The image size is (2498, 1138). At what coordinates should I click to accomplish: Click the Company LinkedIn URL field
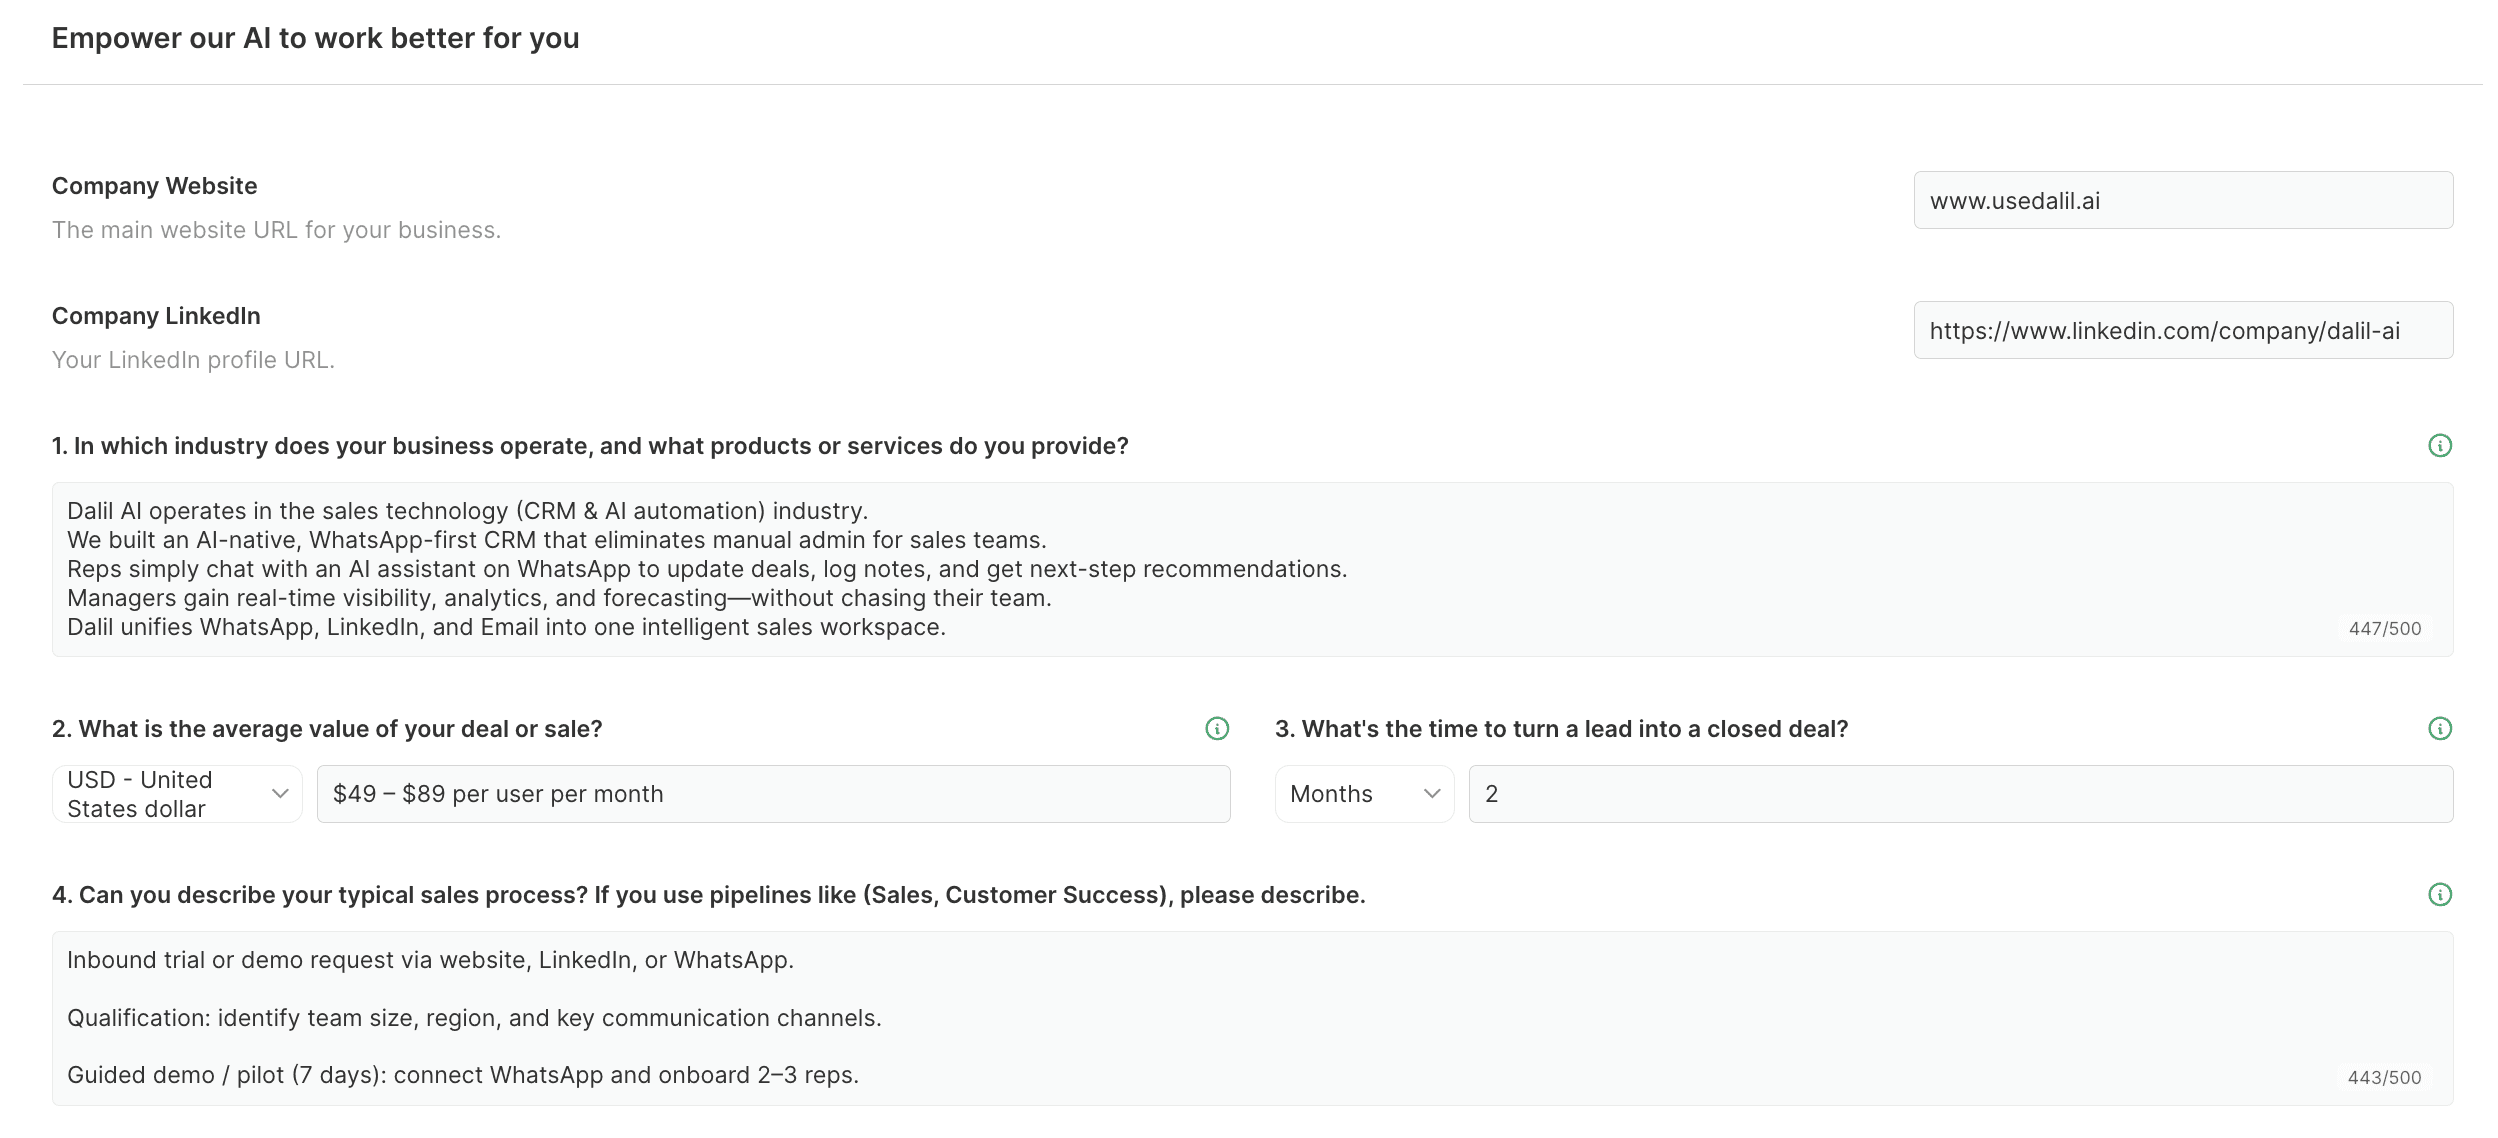2182,331
